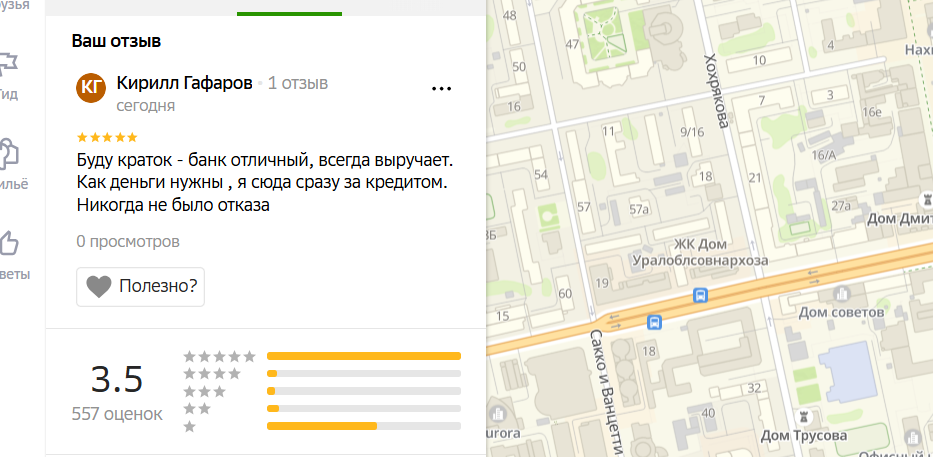
Task: Open the three-dot menu on Кирилл Гафаров's review
Action: coord(441,89)
